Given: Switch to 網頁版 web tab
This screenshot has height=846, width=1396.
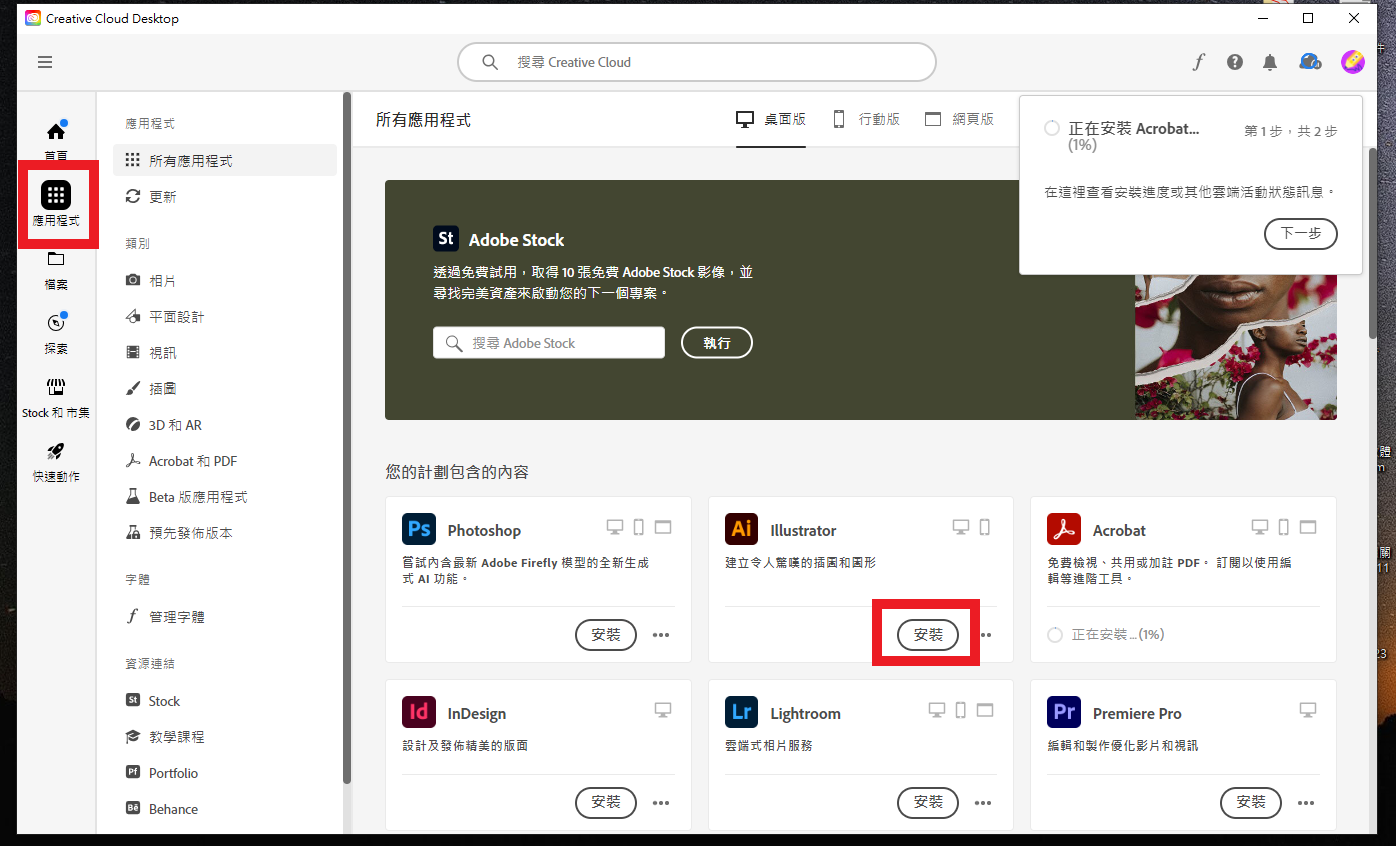Looking at the screenshot, I should 959,119.
